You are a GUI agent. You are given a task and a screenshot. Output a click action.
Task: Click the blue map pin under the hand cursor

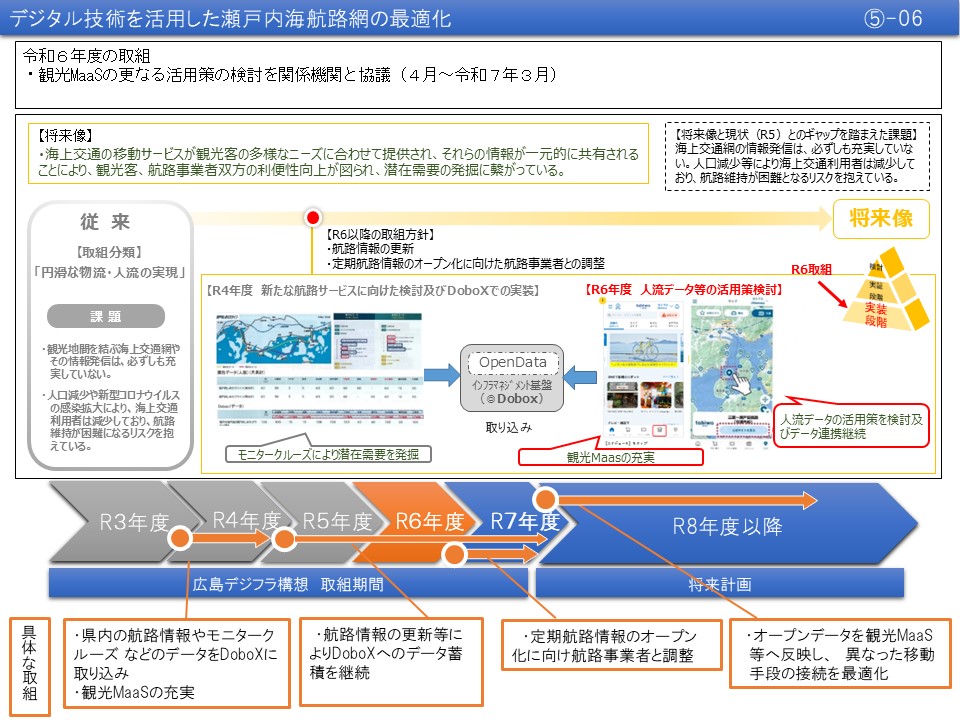(x=729, y=372)
